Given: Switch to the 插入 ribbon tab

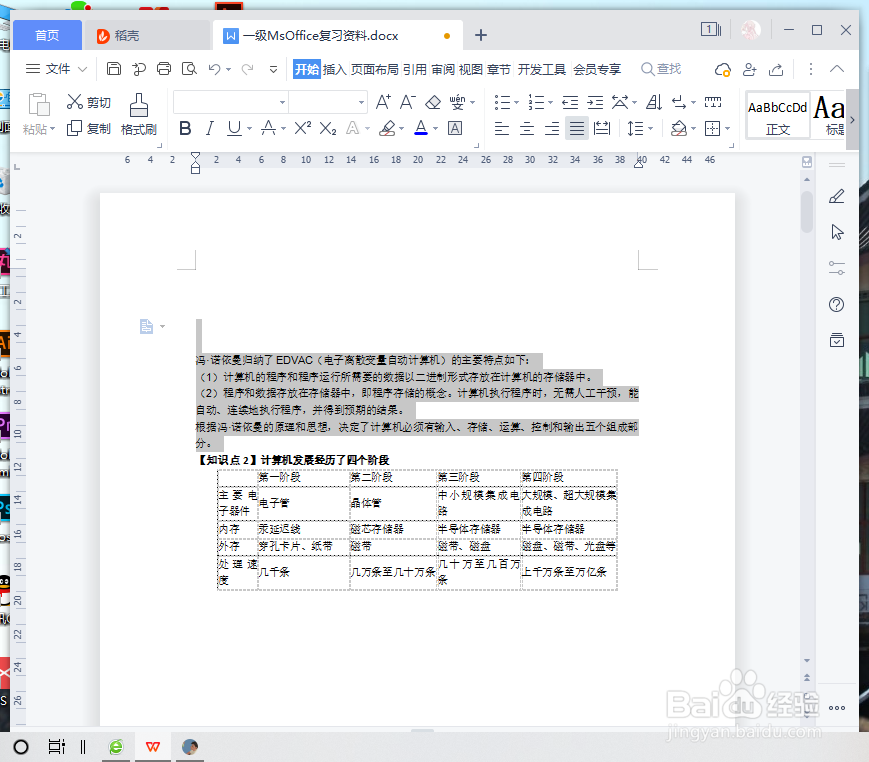Looking at the screenshot, I should click(334, 69).
